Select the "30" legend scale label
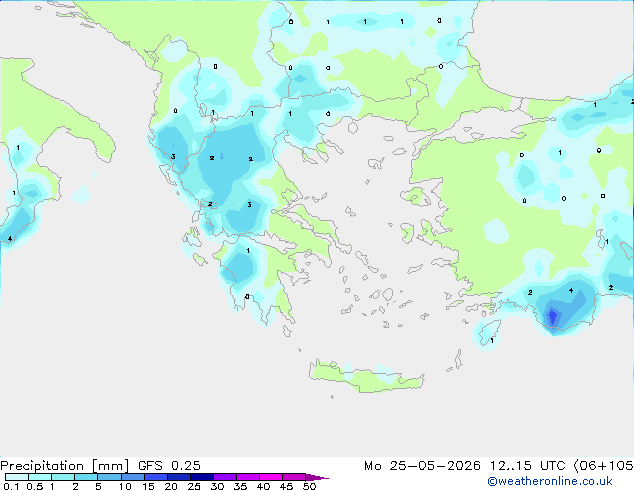The width and height of the screenshot is (634, 490). pyautogui.click(x=217, y=486)
